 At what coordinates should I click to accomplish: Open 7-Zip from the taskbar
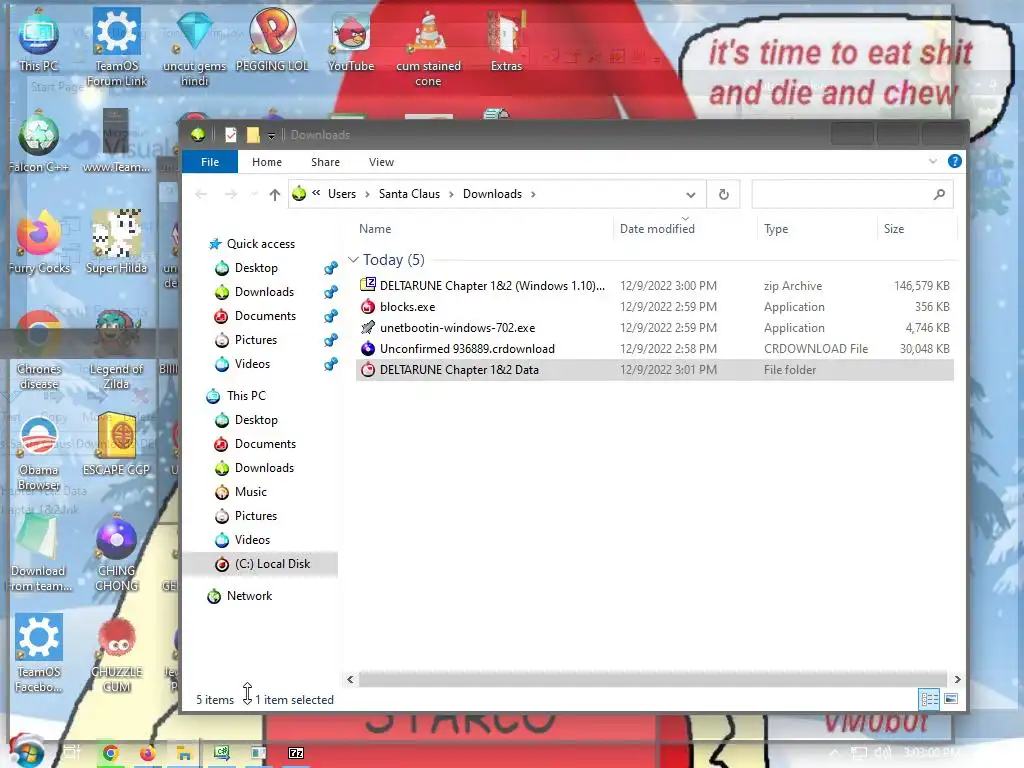click(x=296, y=753)
